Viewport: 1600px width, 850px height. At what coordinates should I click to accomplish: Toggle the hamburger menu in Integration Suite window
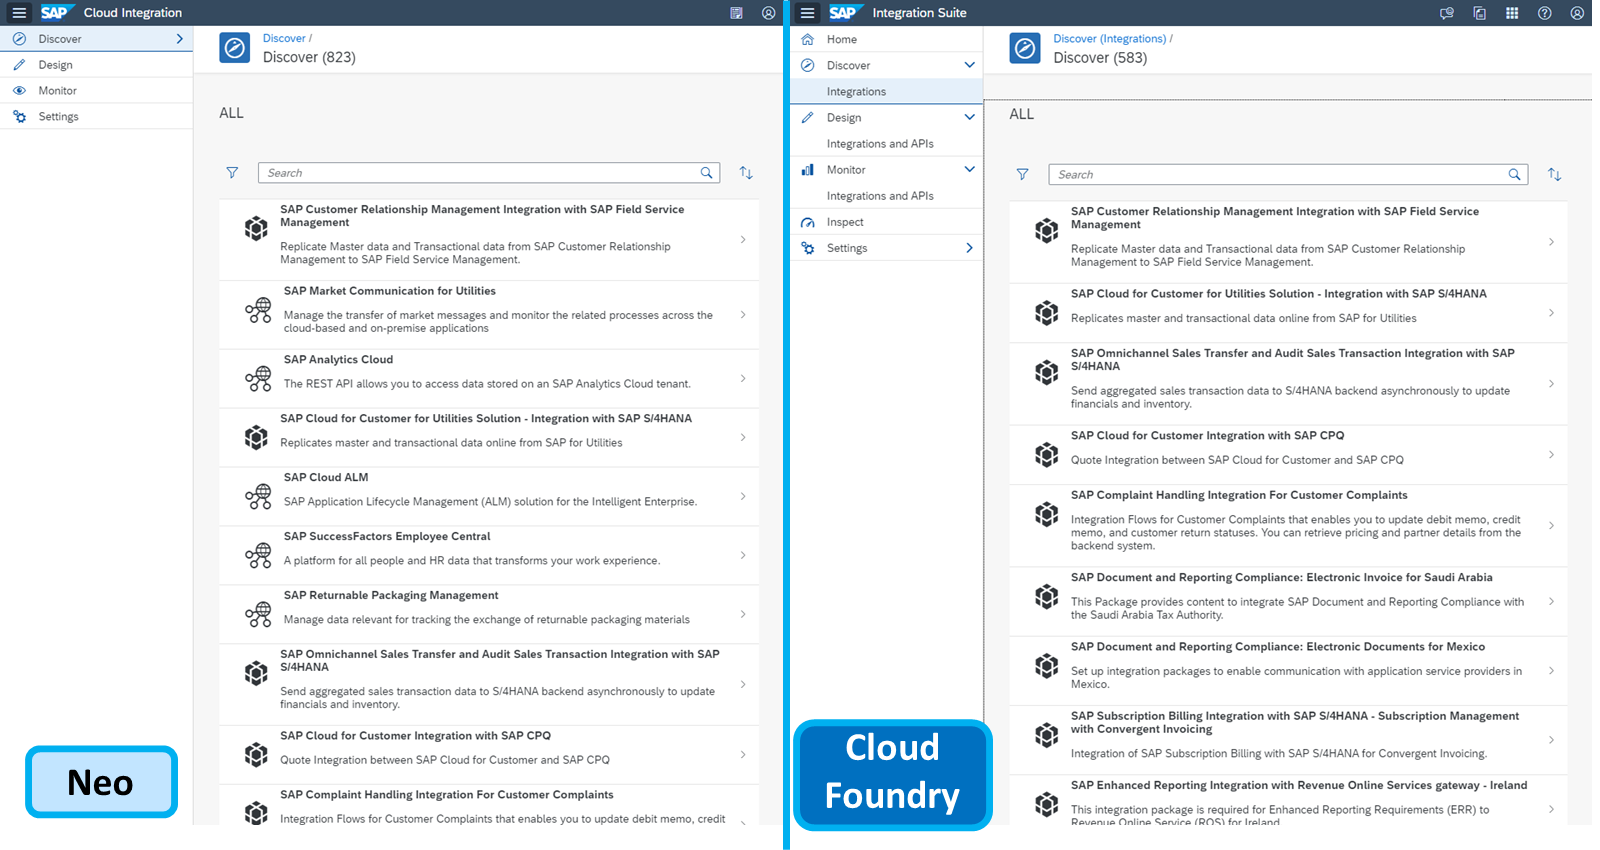tap(808, 13)
